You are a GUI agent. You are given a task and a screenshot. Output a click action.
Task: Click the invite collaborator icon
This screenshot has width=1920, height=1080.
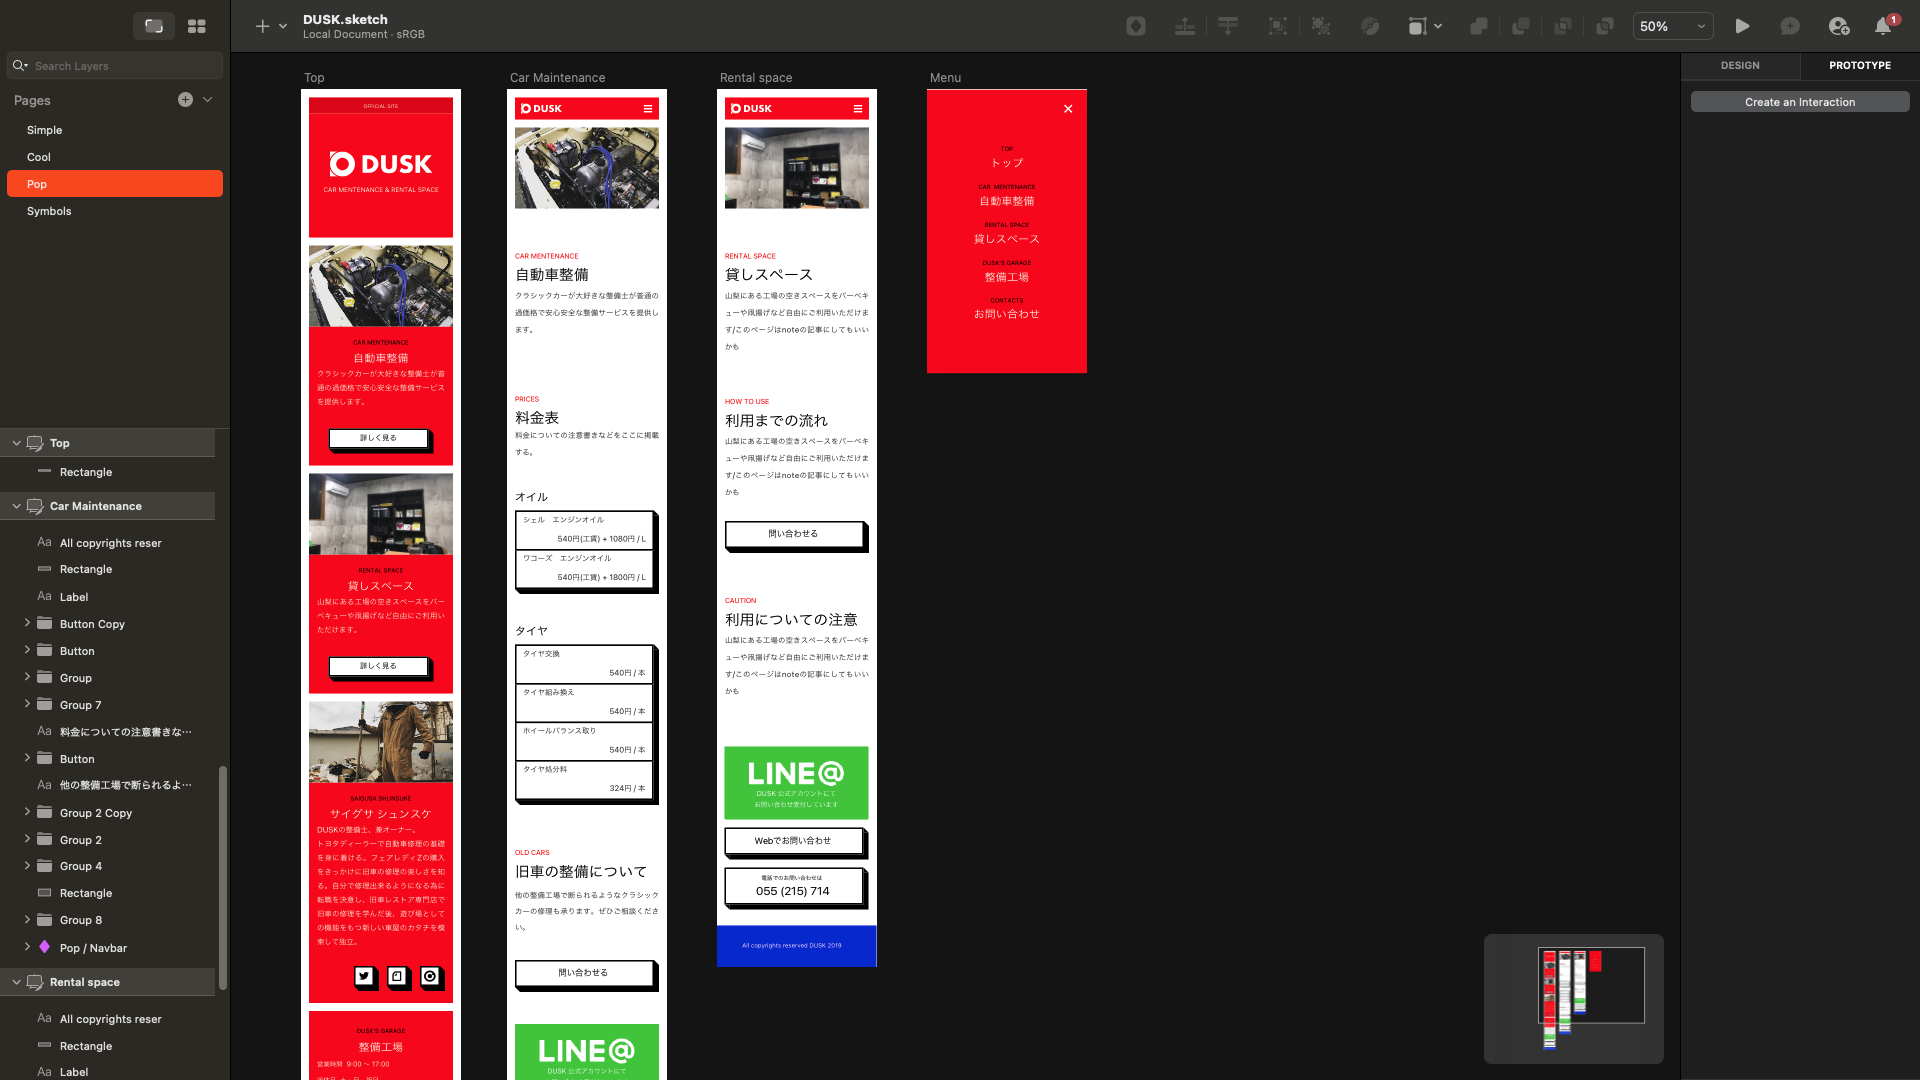(x=1838, y=27)
